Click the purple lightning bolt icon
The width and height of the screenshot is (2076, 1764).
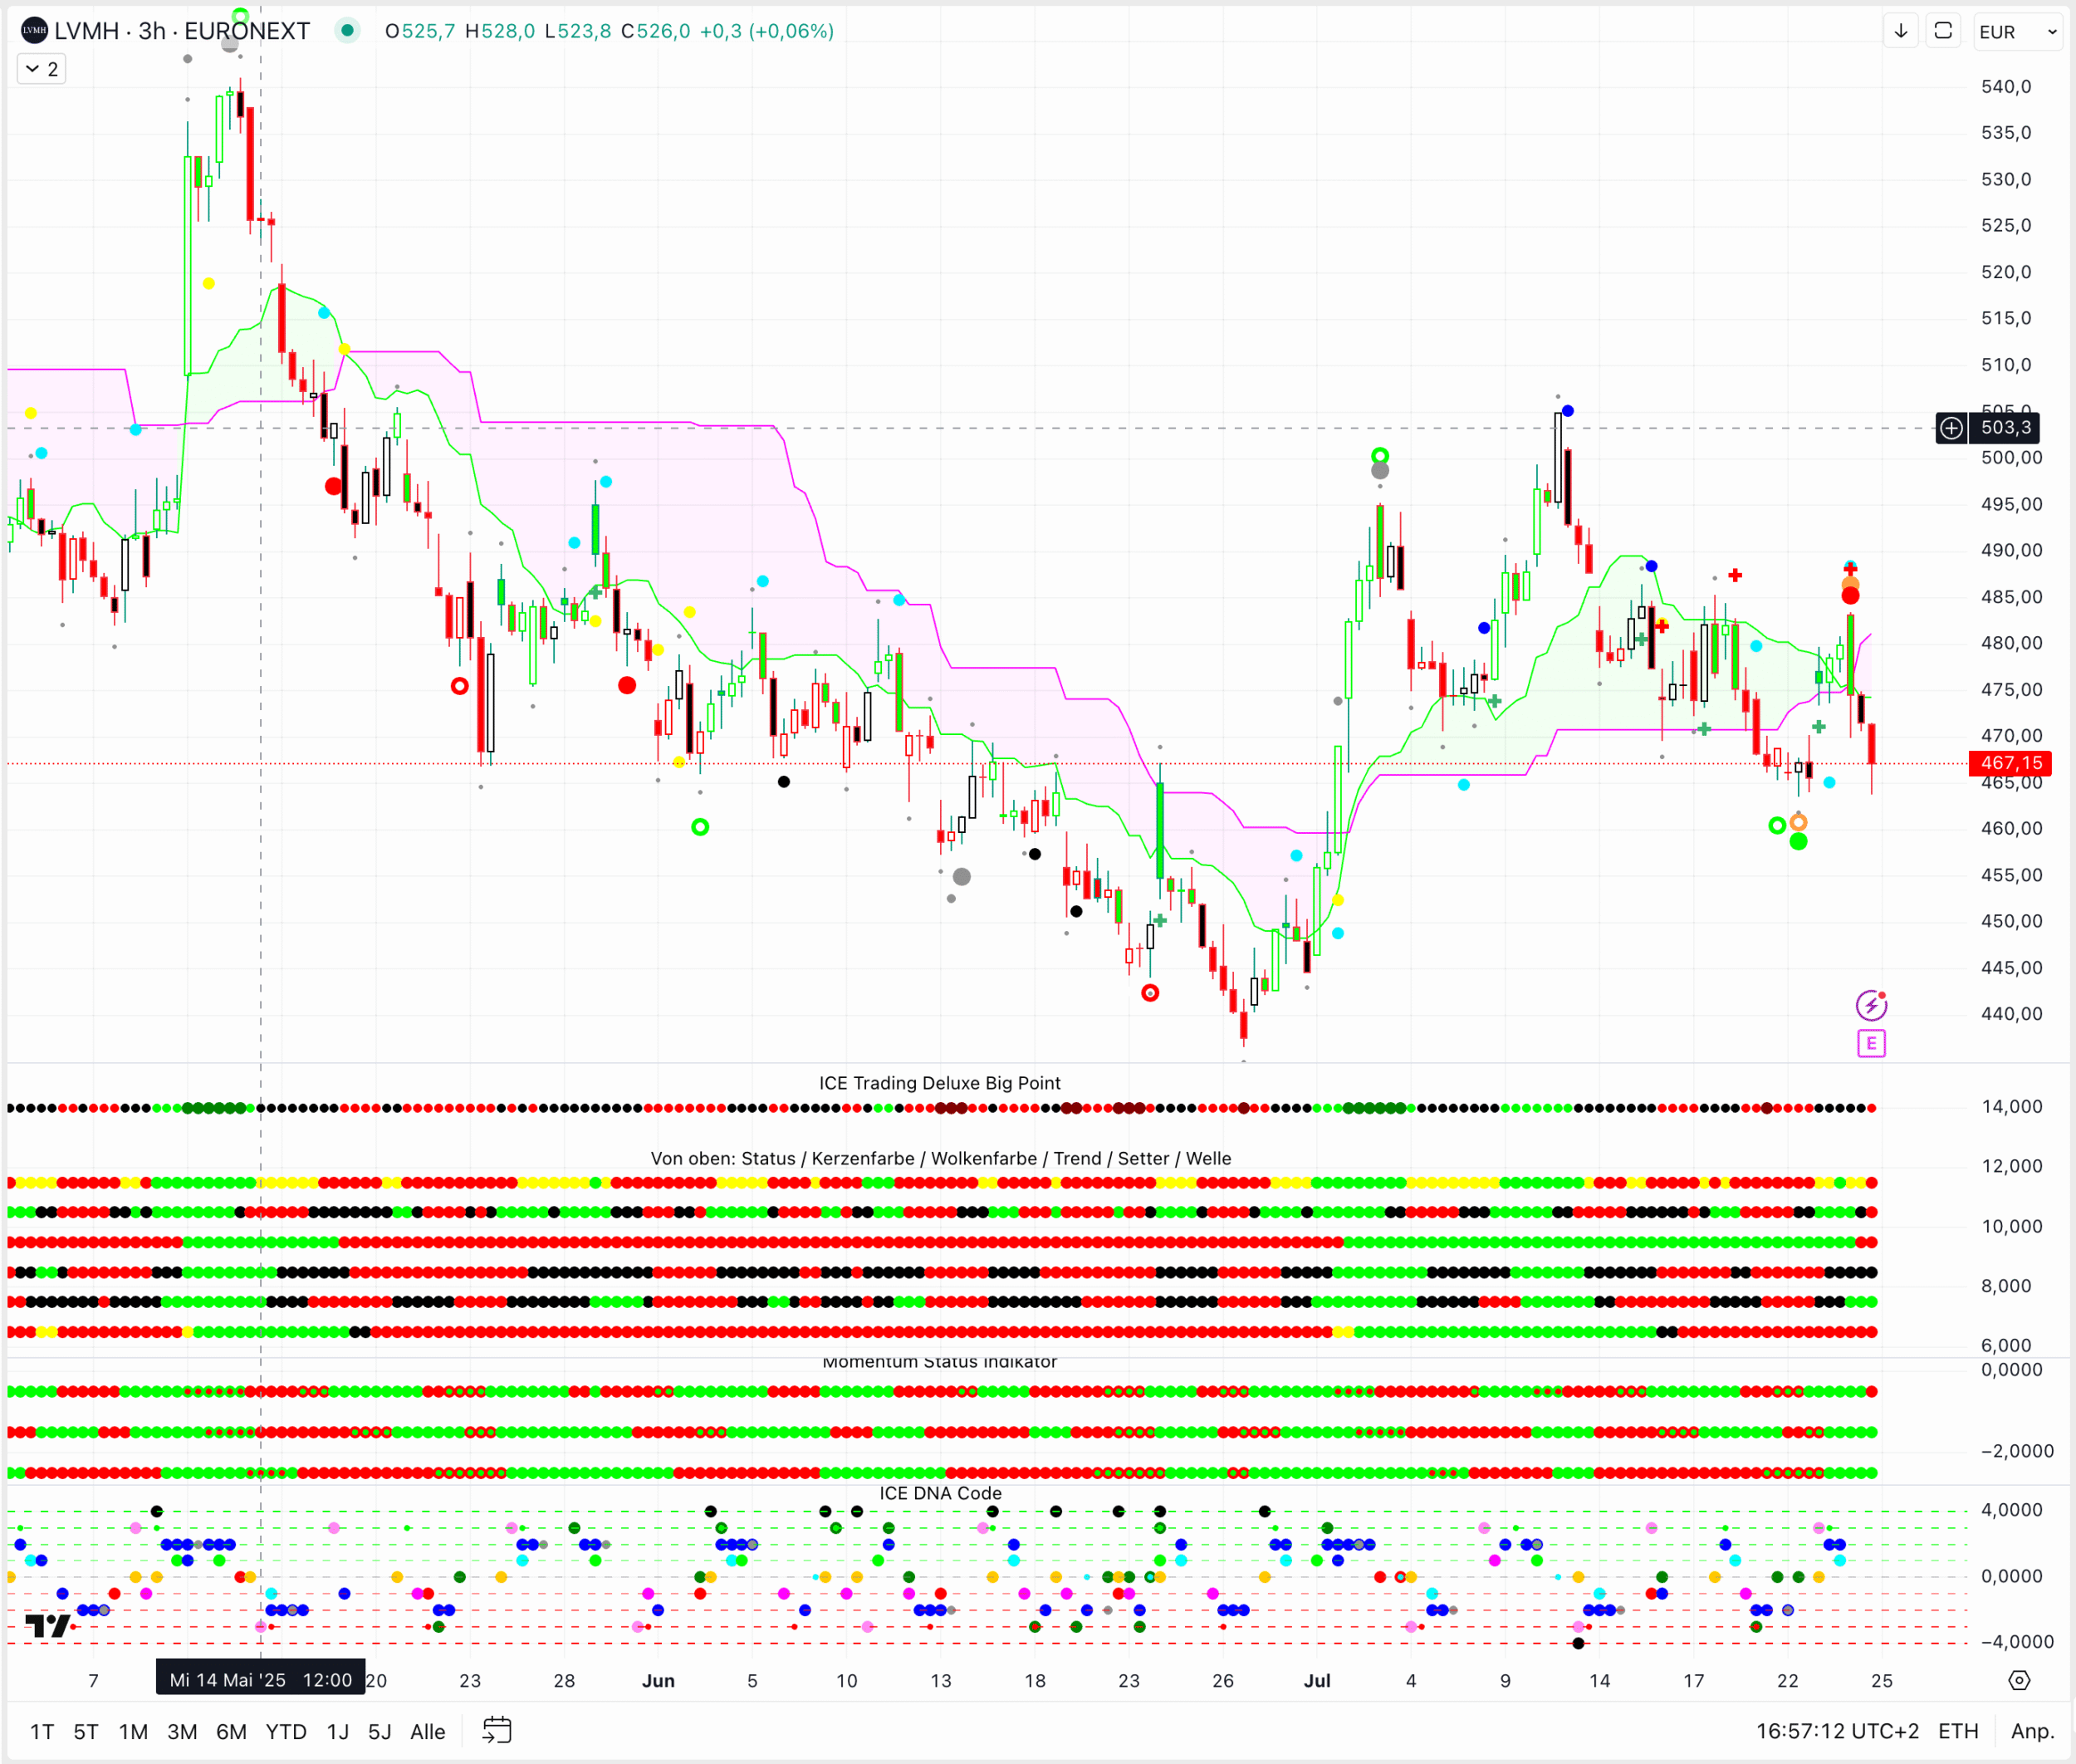[x=1871, y=1005]
